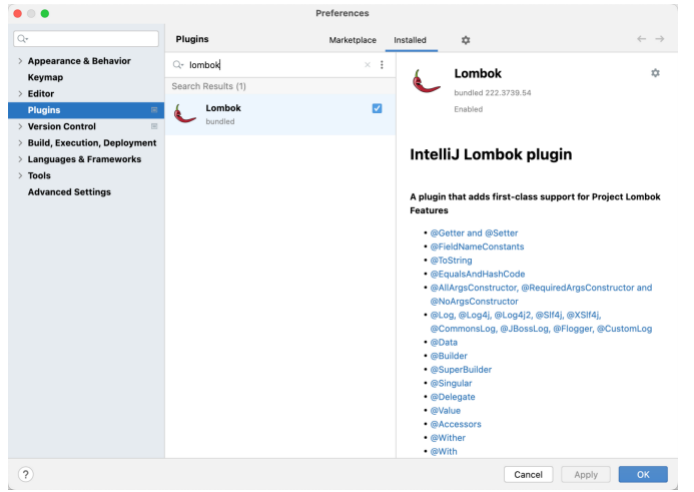Click the project-level marker on Version Control row

154,126
